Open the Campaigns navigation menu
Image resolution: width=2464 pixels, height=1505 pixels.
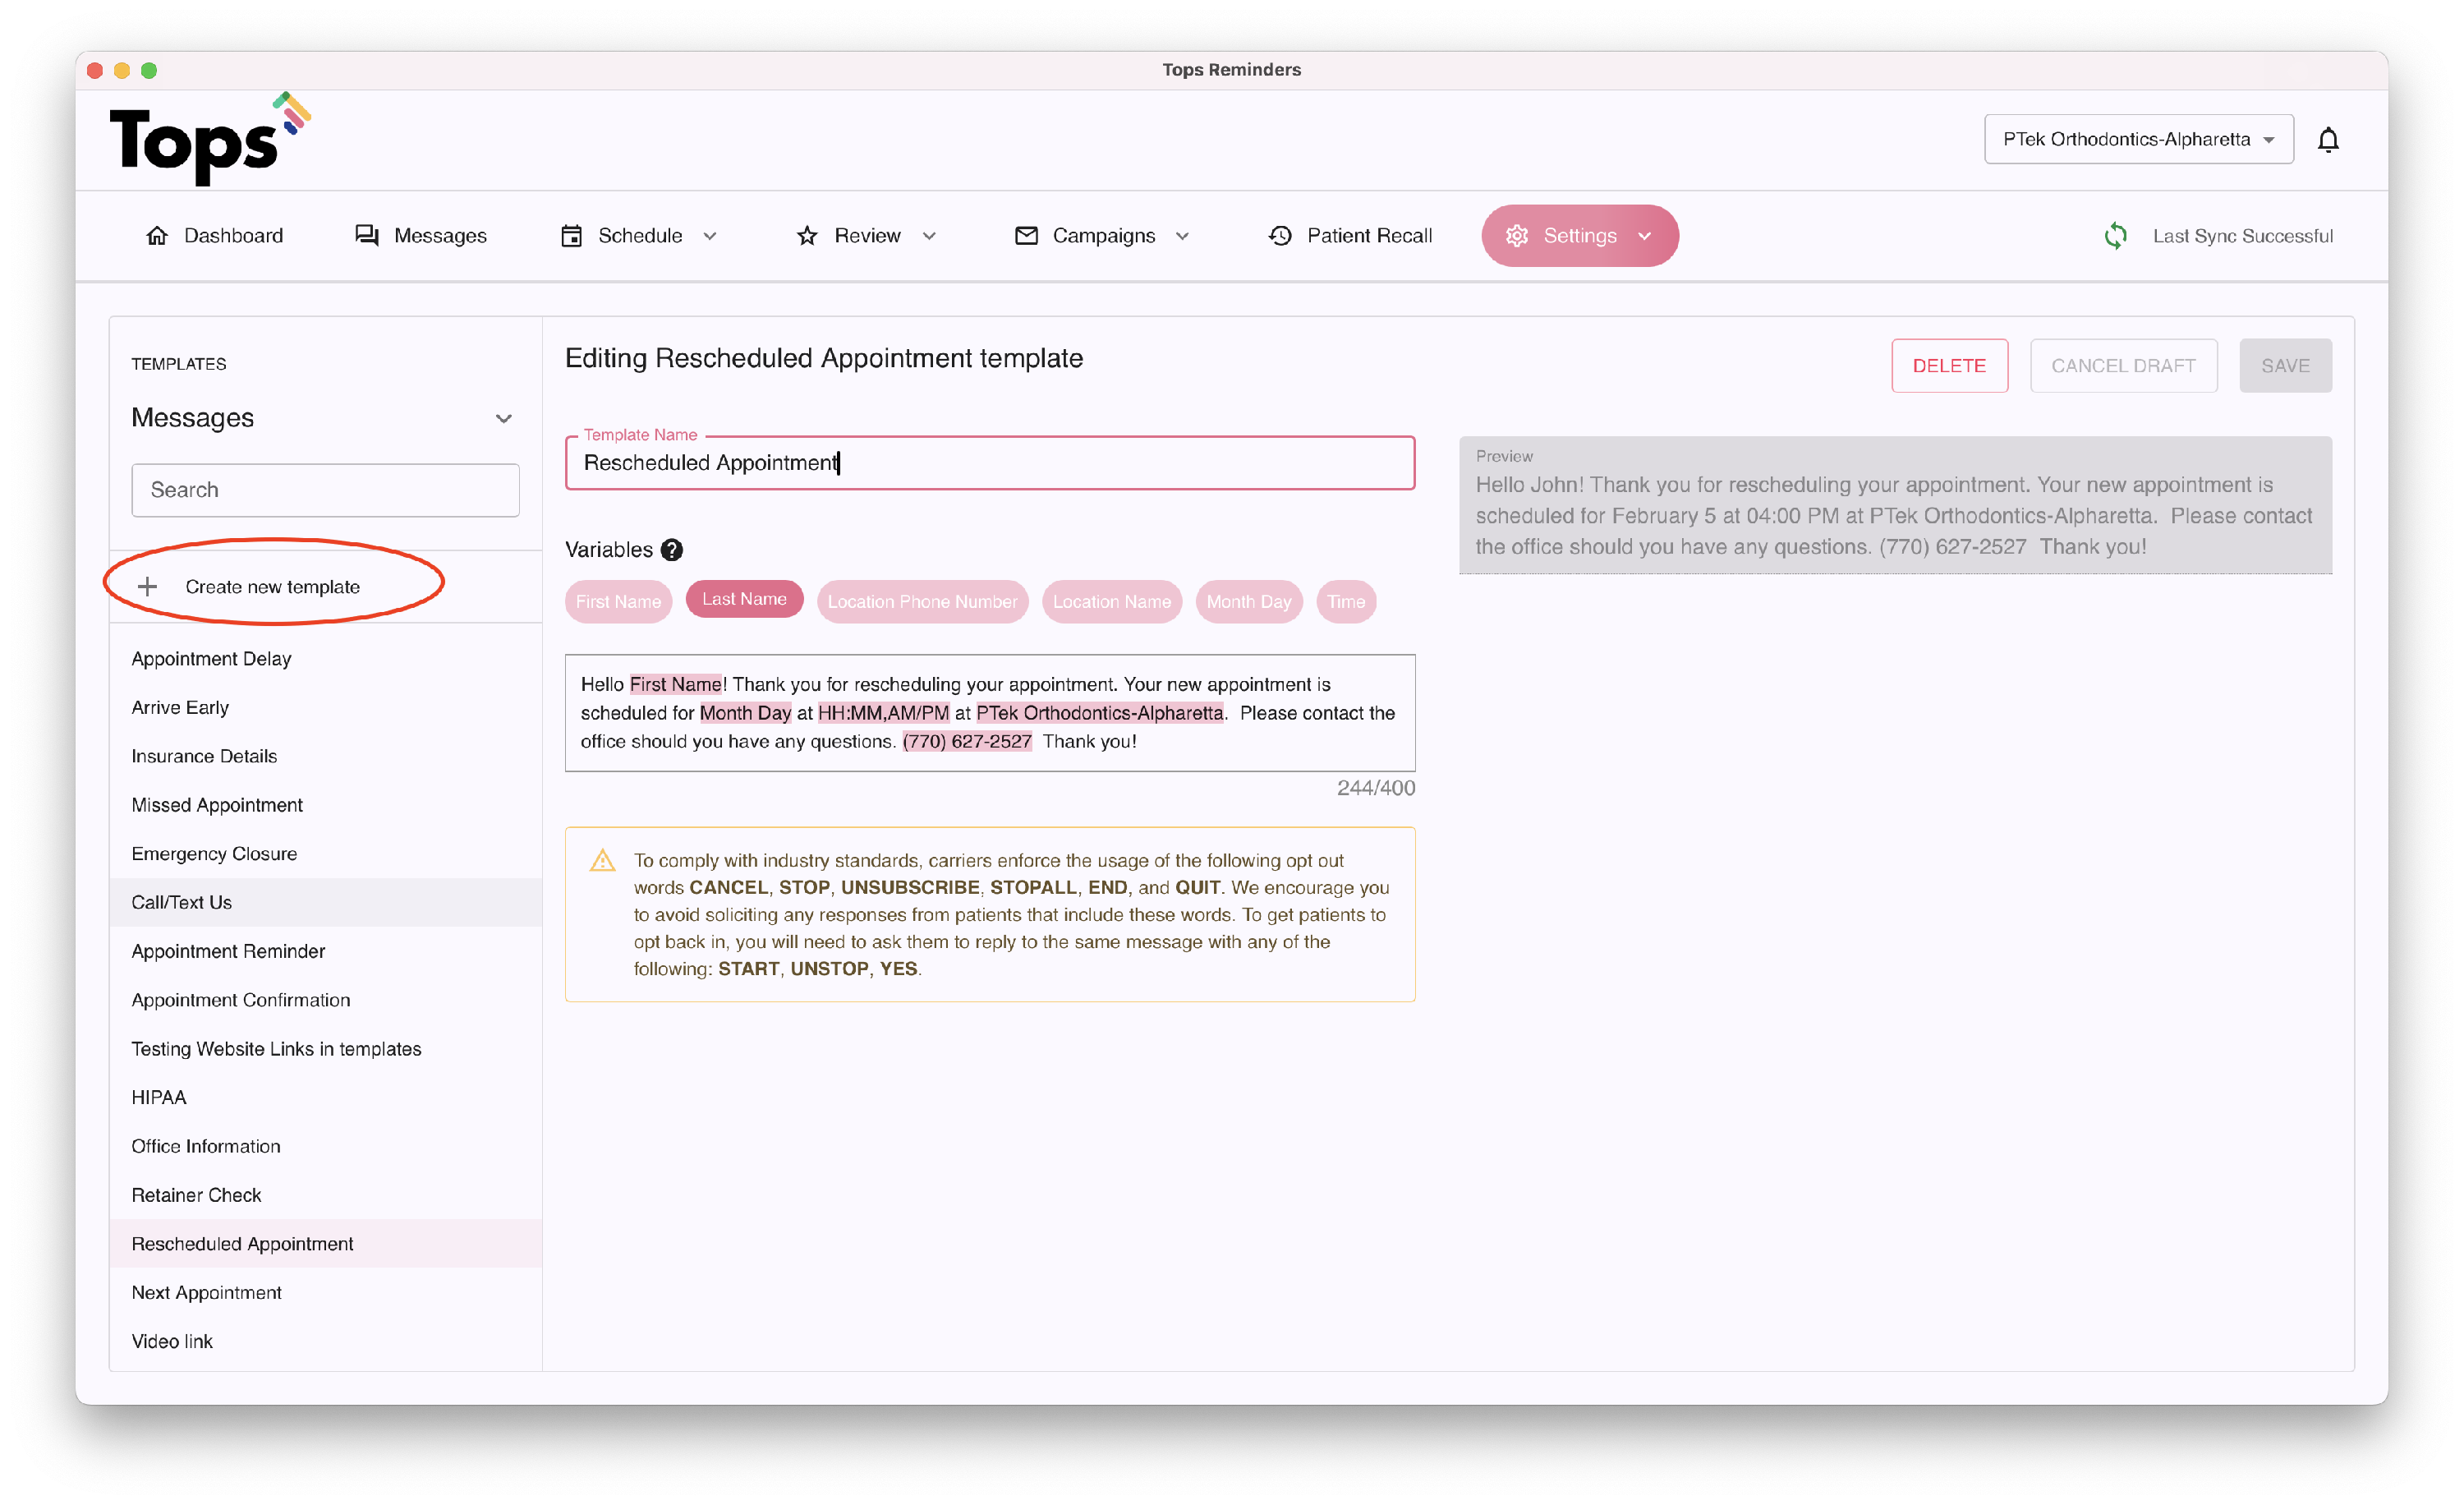(1102, 236)
